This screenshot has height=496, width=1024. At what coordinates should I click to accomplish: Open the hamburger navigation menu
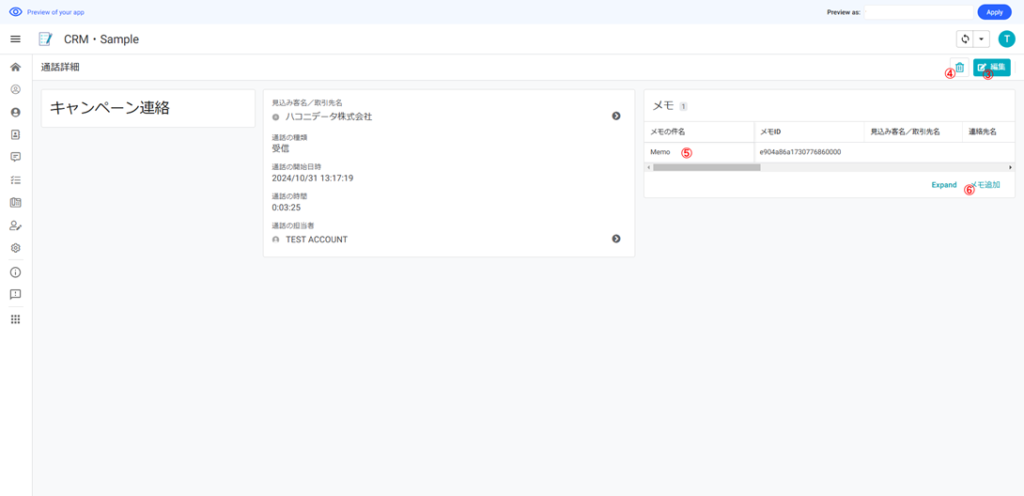[x=16, y=39]
